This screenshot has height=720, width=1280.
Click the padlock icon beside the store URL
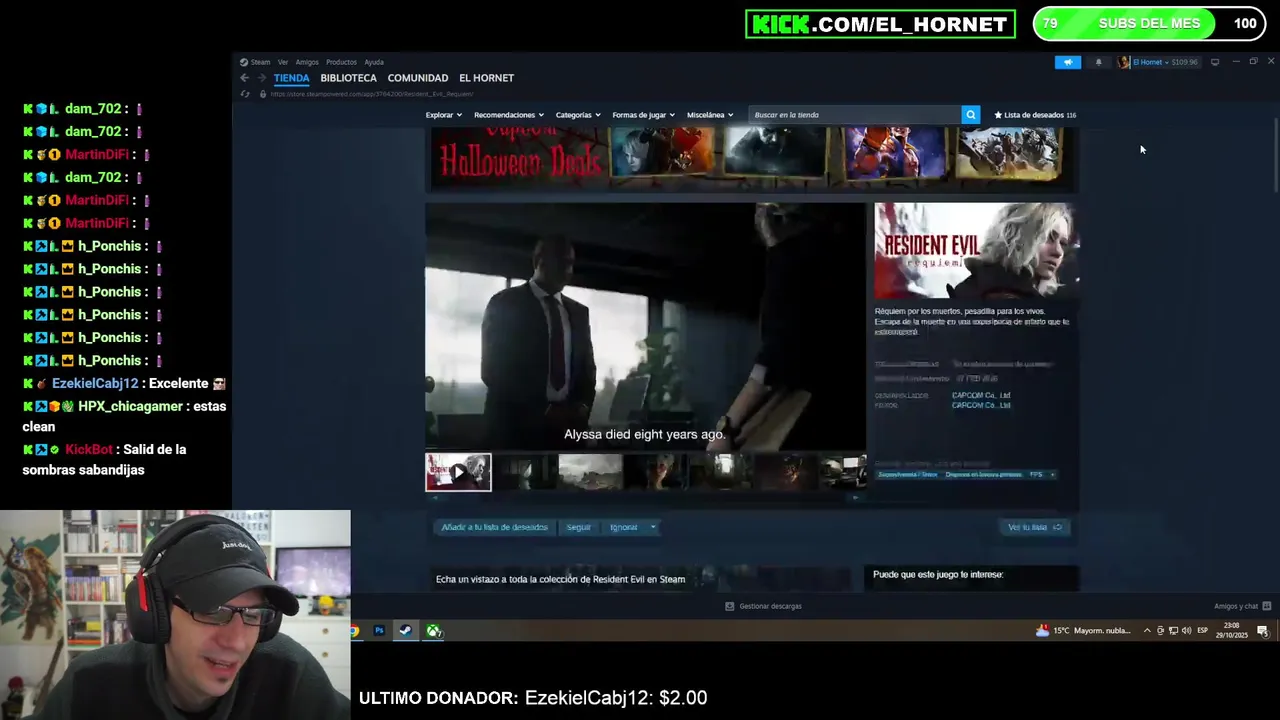click(x=263, y=94)
